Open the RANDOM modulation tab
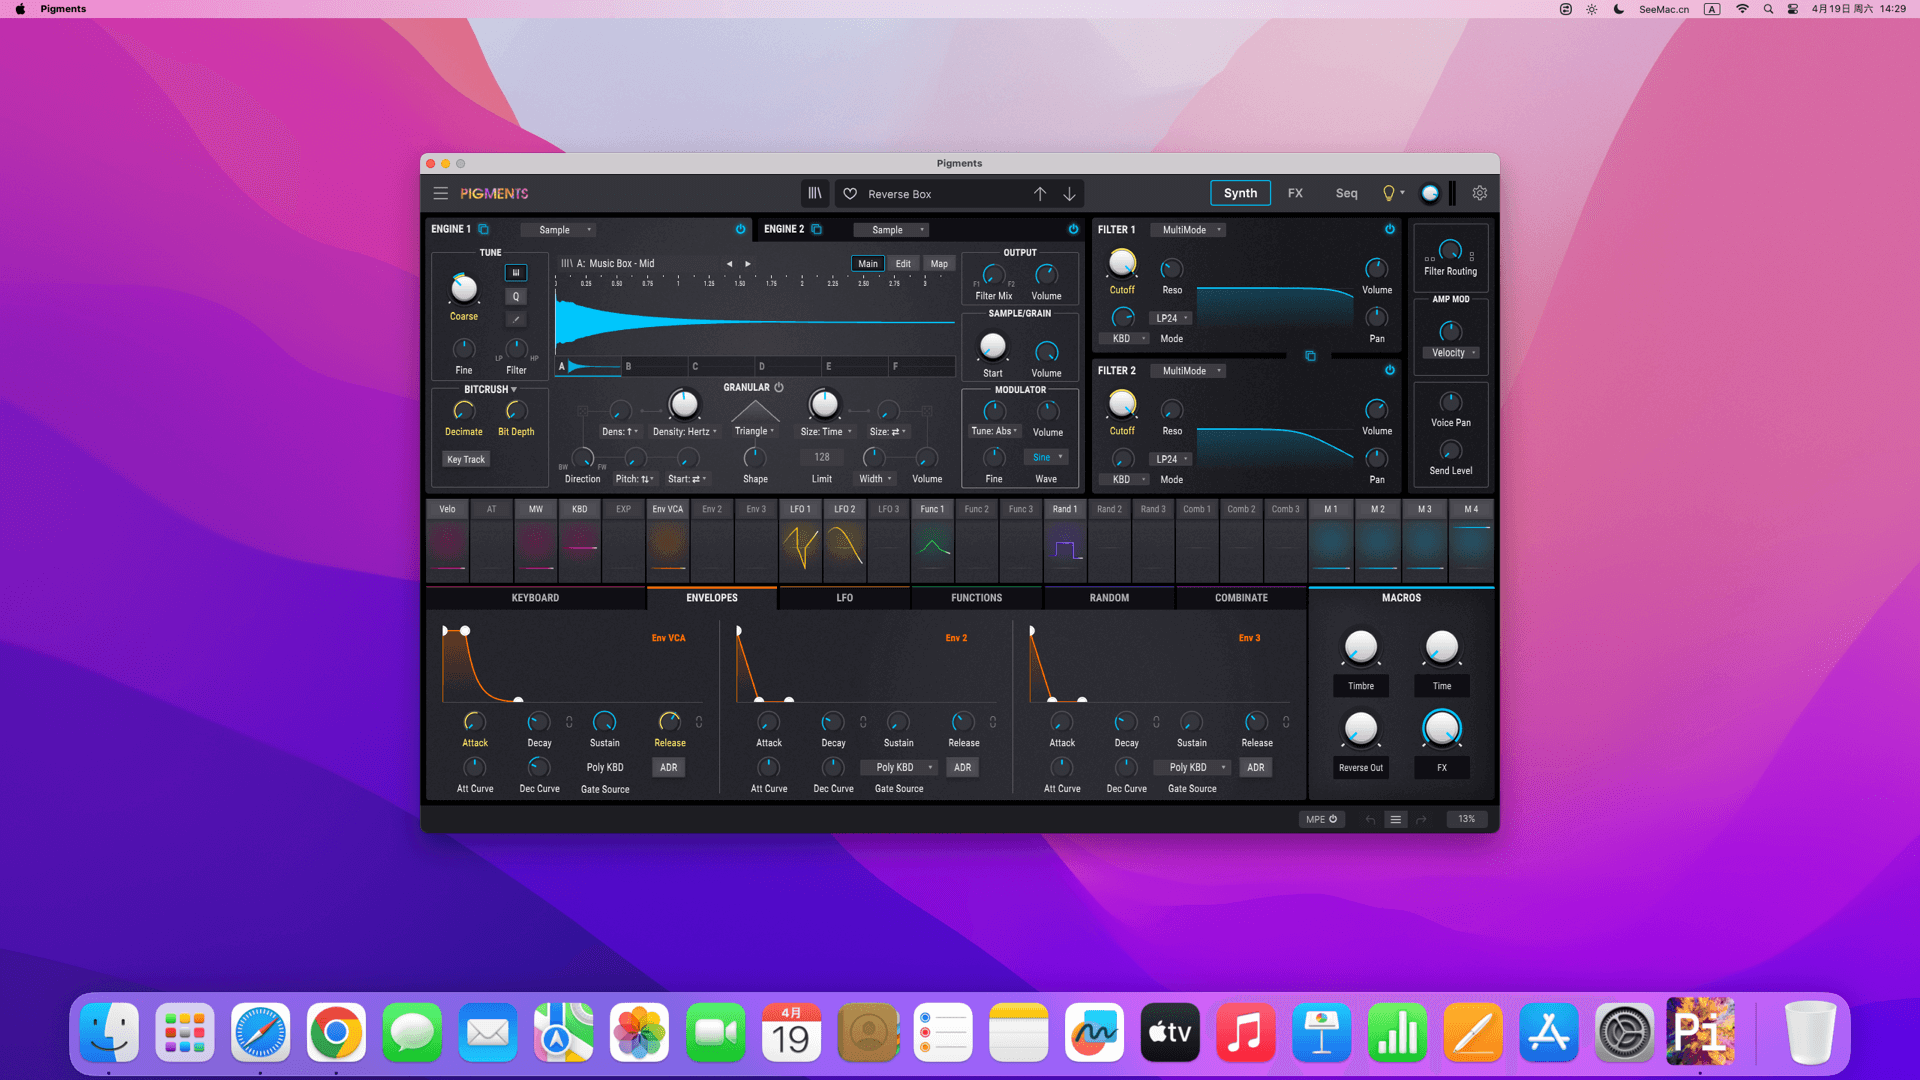This screenshot has height=1080, width=1920. (x=1109, y=598)
